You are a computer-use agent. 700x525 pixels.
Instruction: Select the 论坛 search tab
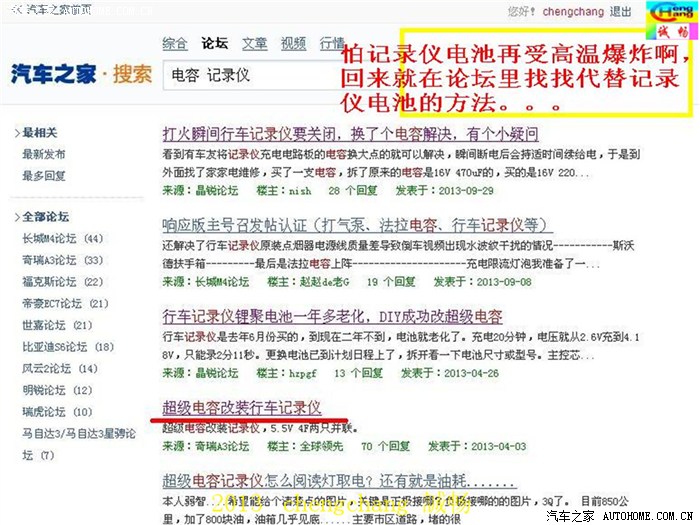tap(214, 43)
